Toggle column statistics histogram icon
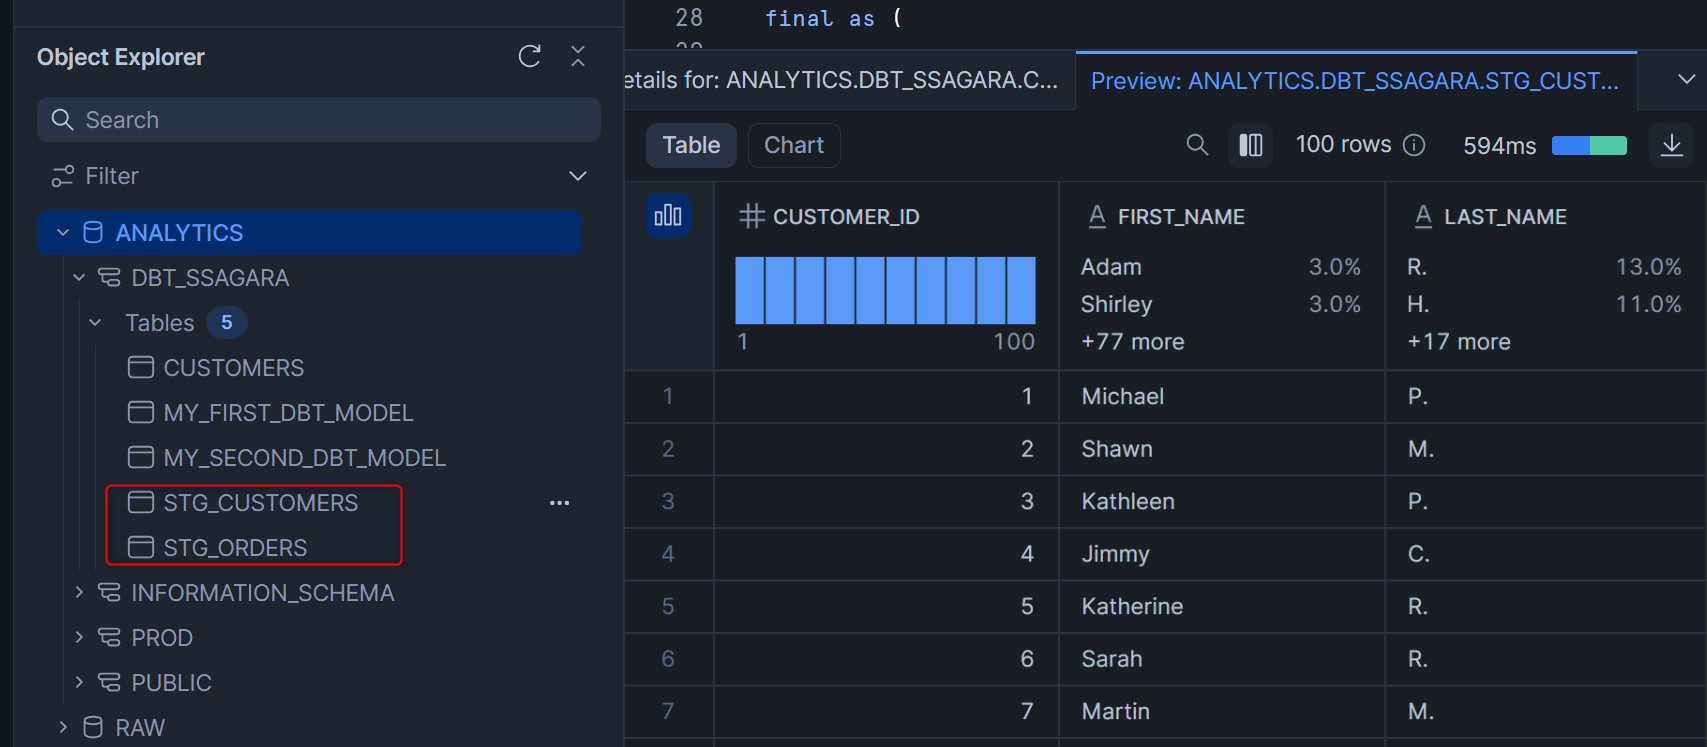 click(x=668, y=215)
